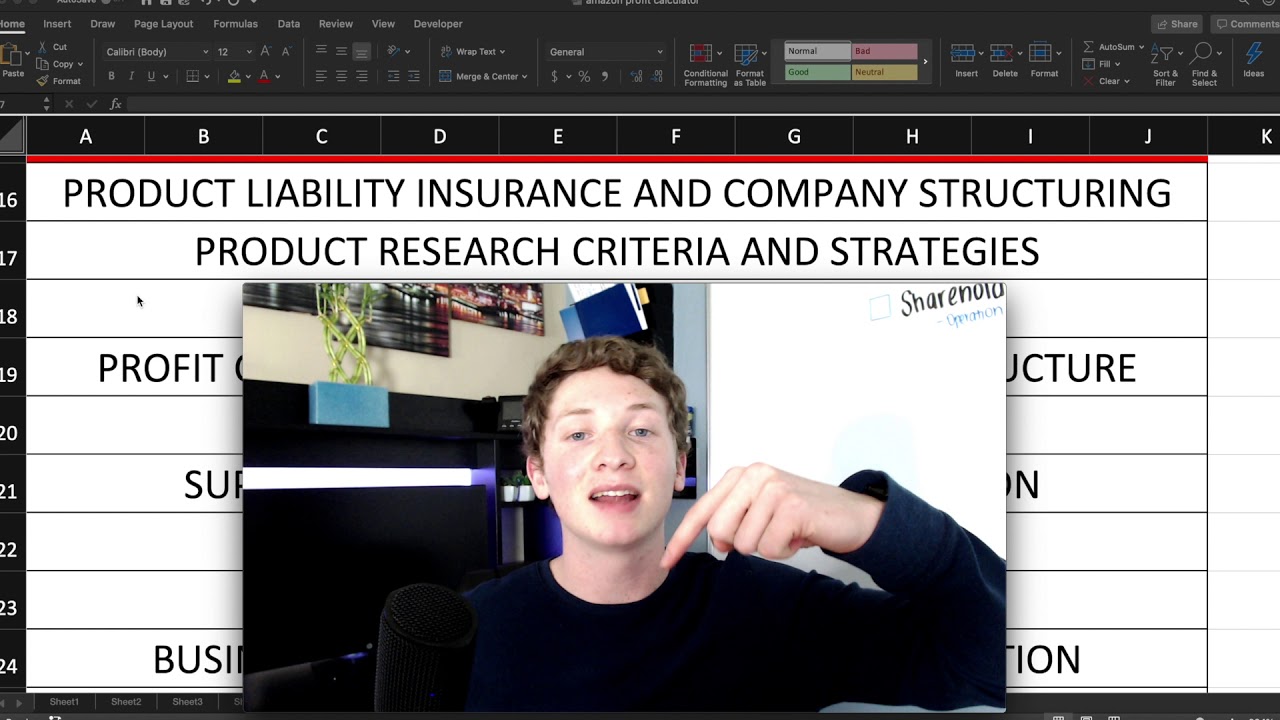The image size is (1280, 720).
Task: Apply the yellow fill color
Action: click(234, 76)
